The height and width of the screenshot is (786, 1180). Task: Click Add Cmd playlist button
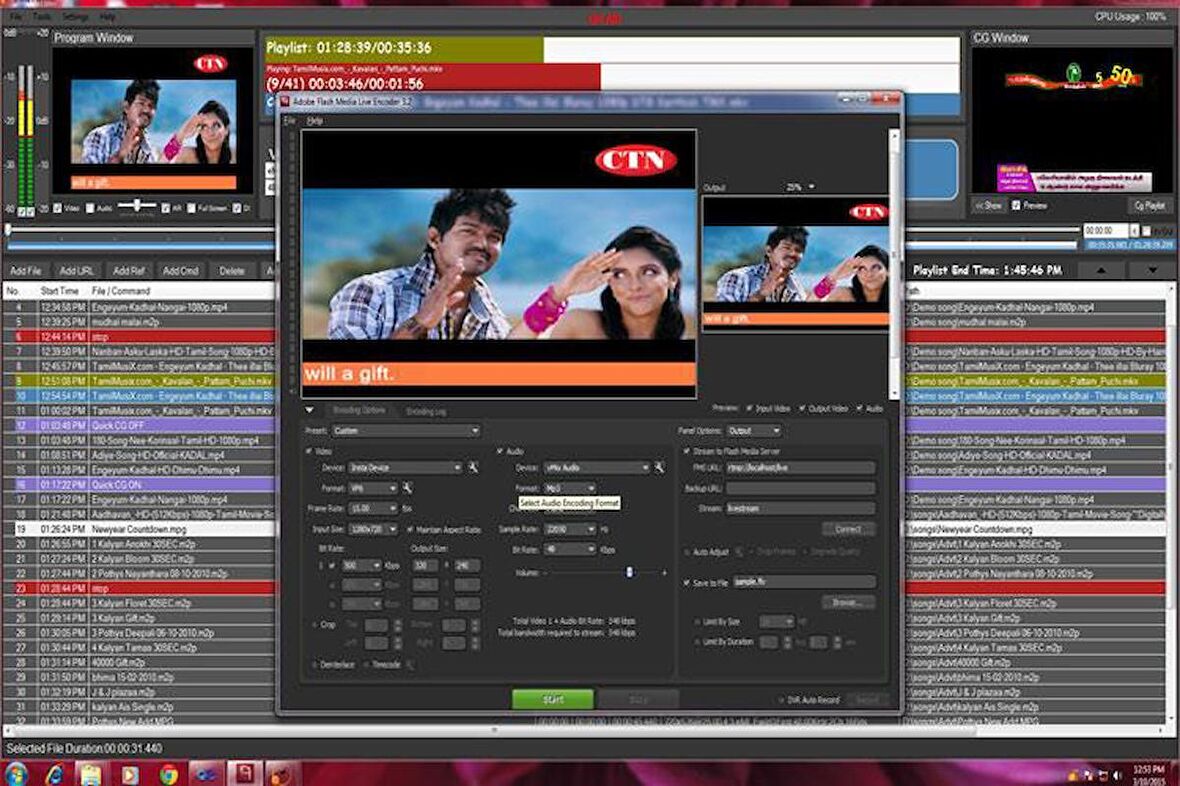click(181, 270)
